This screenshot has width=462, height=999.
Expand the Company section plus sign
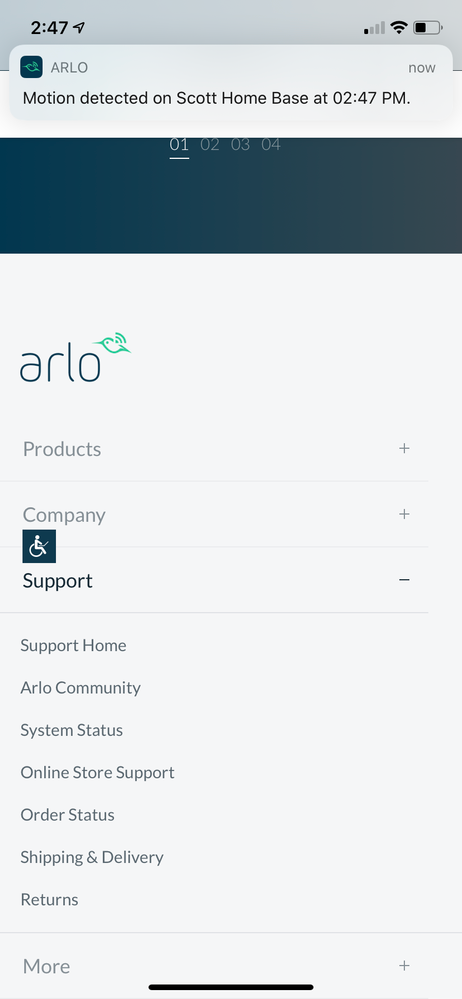404,514
